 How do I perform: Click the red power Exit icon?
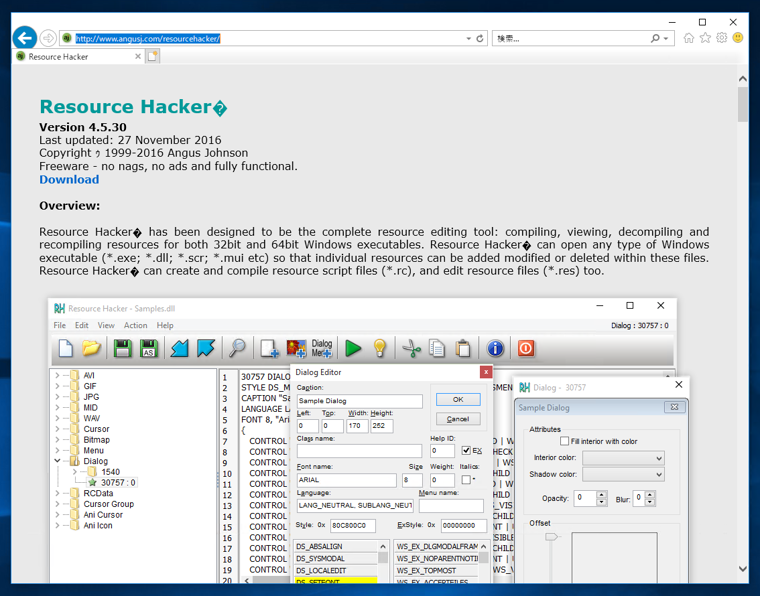(x=526, y=348)
